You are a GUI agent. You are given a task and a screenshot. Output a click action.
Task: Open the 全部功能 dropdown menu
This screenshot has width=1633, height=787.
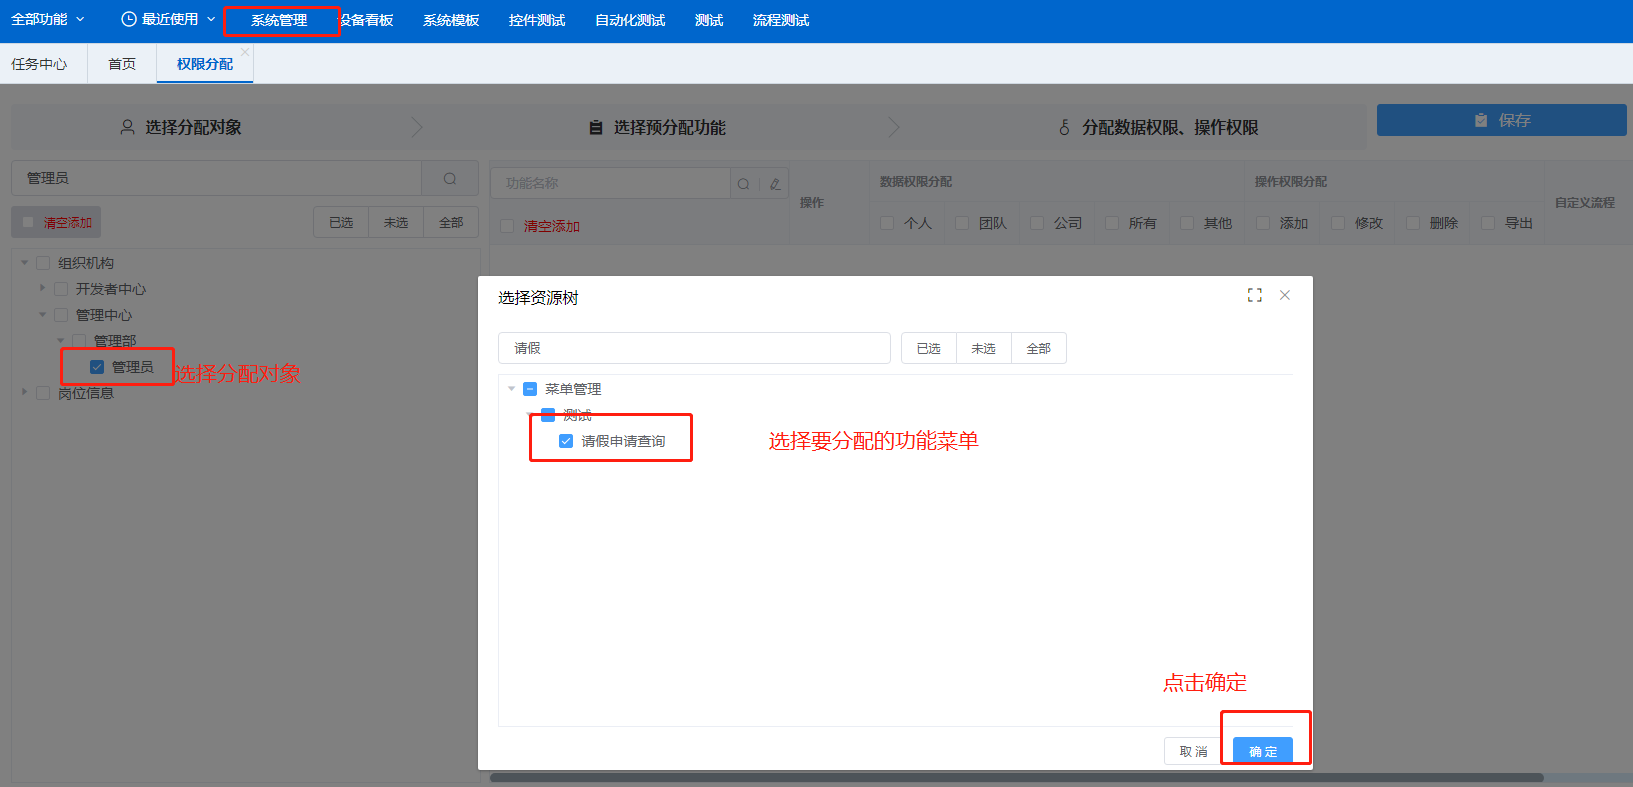(x=47, y=19)
